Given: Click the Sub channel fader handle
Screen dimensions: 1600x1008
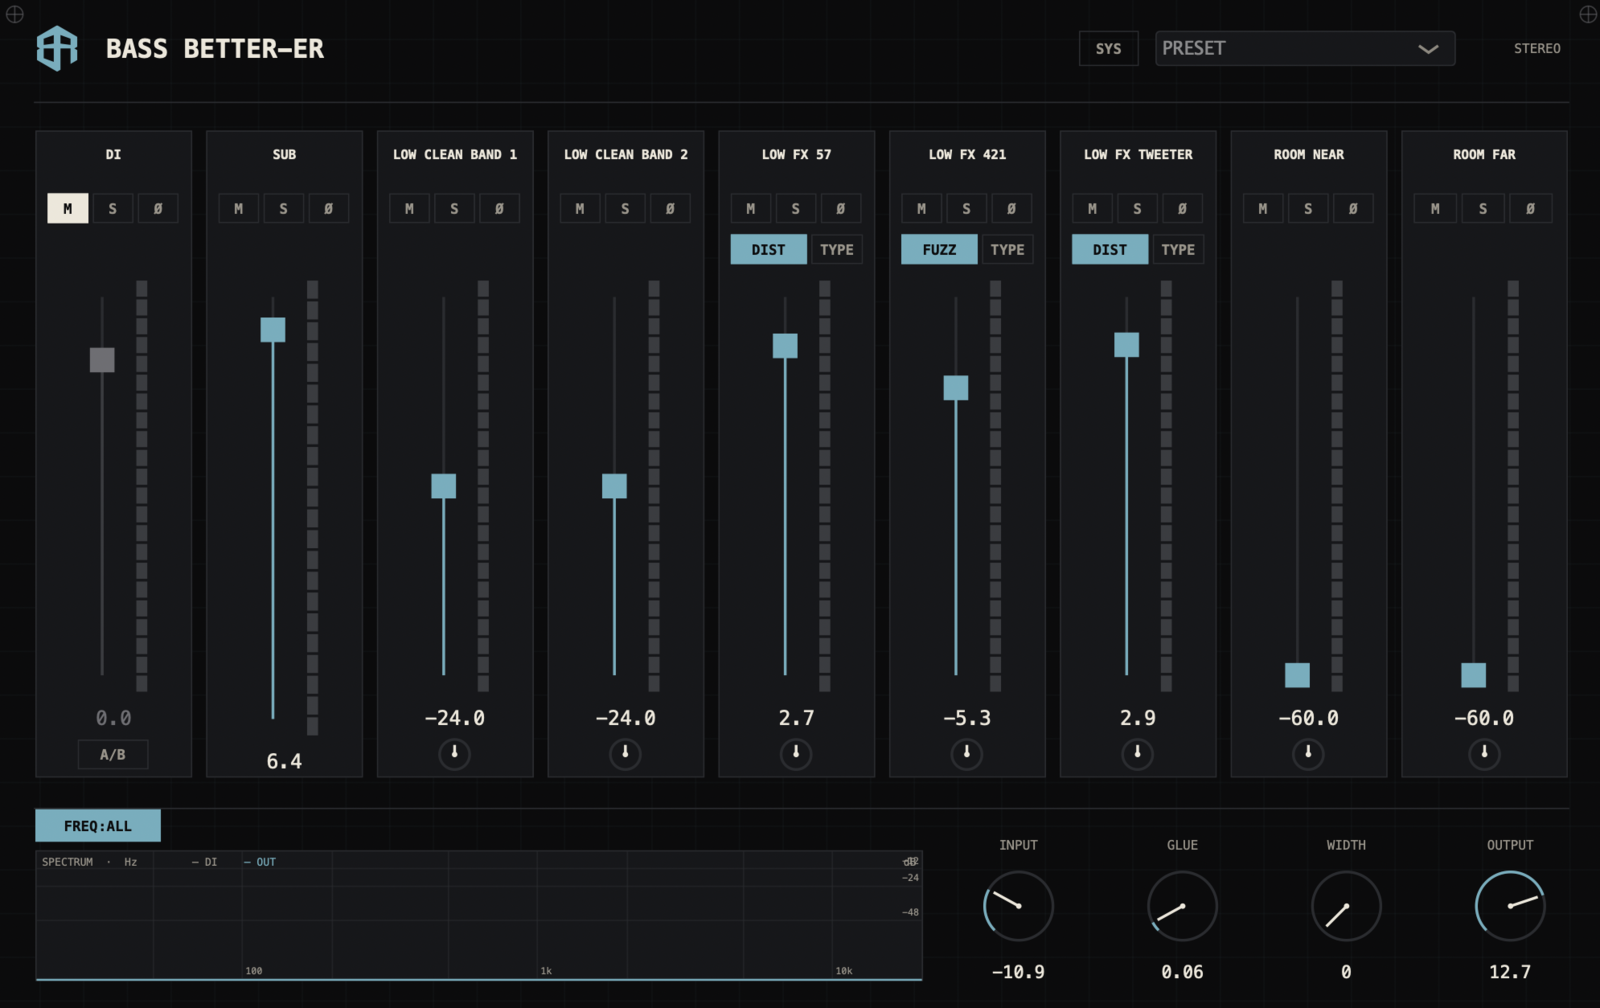Looking at the screenshot, I should coord(273,330).
